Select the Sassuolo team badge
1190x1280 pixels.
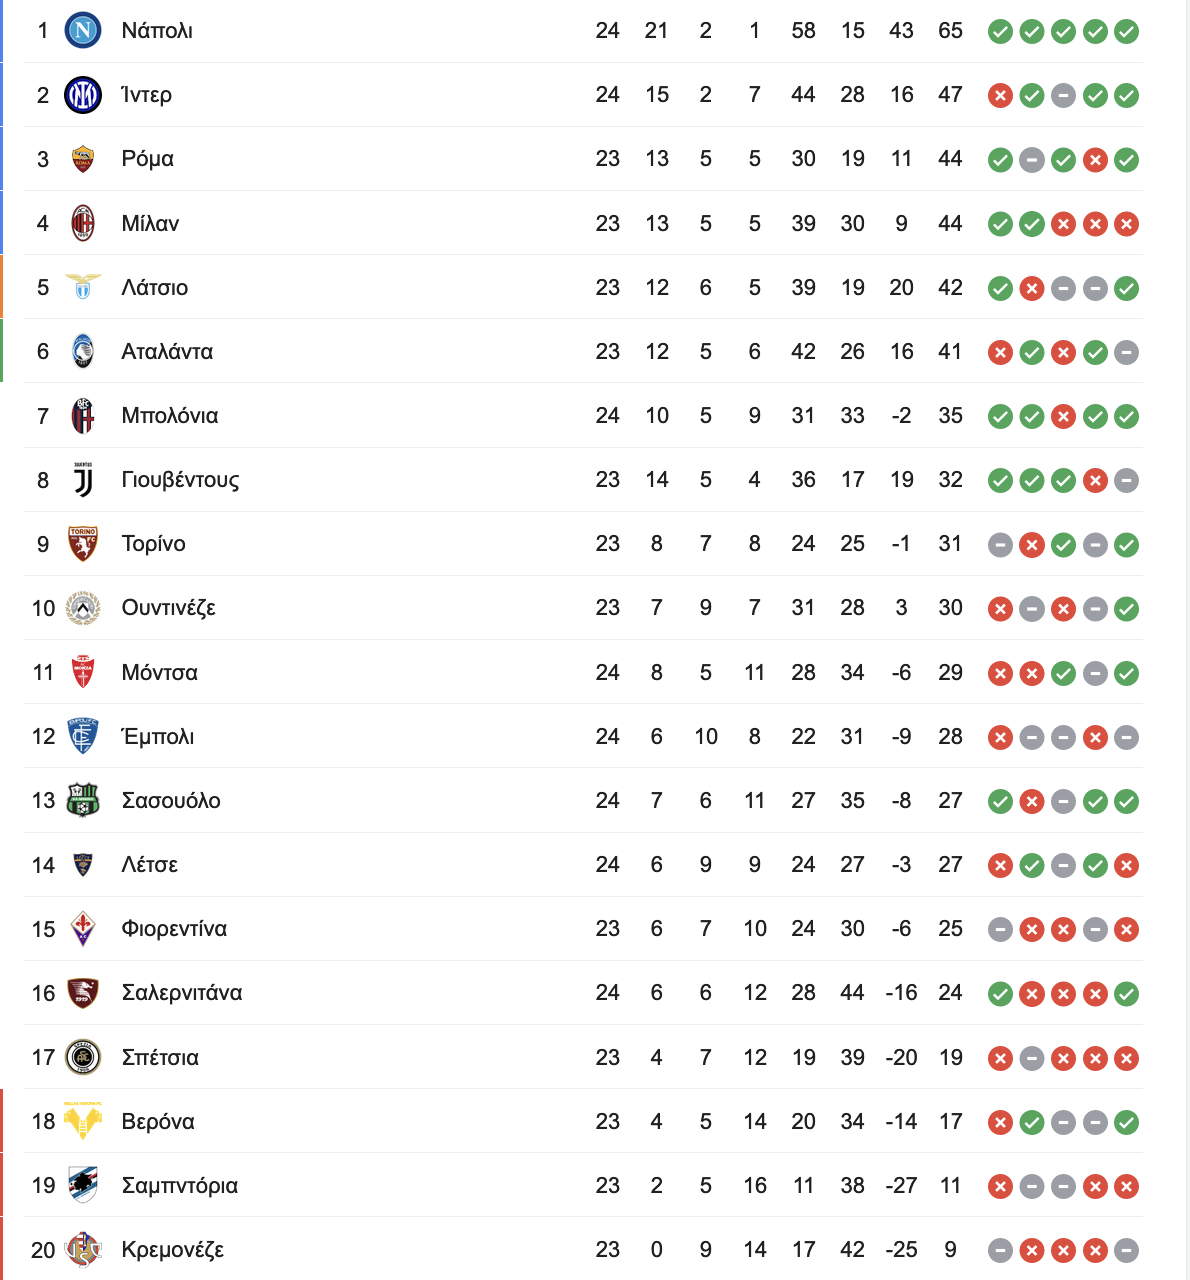(x=83, y=801)
